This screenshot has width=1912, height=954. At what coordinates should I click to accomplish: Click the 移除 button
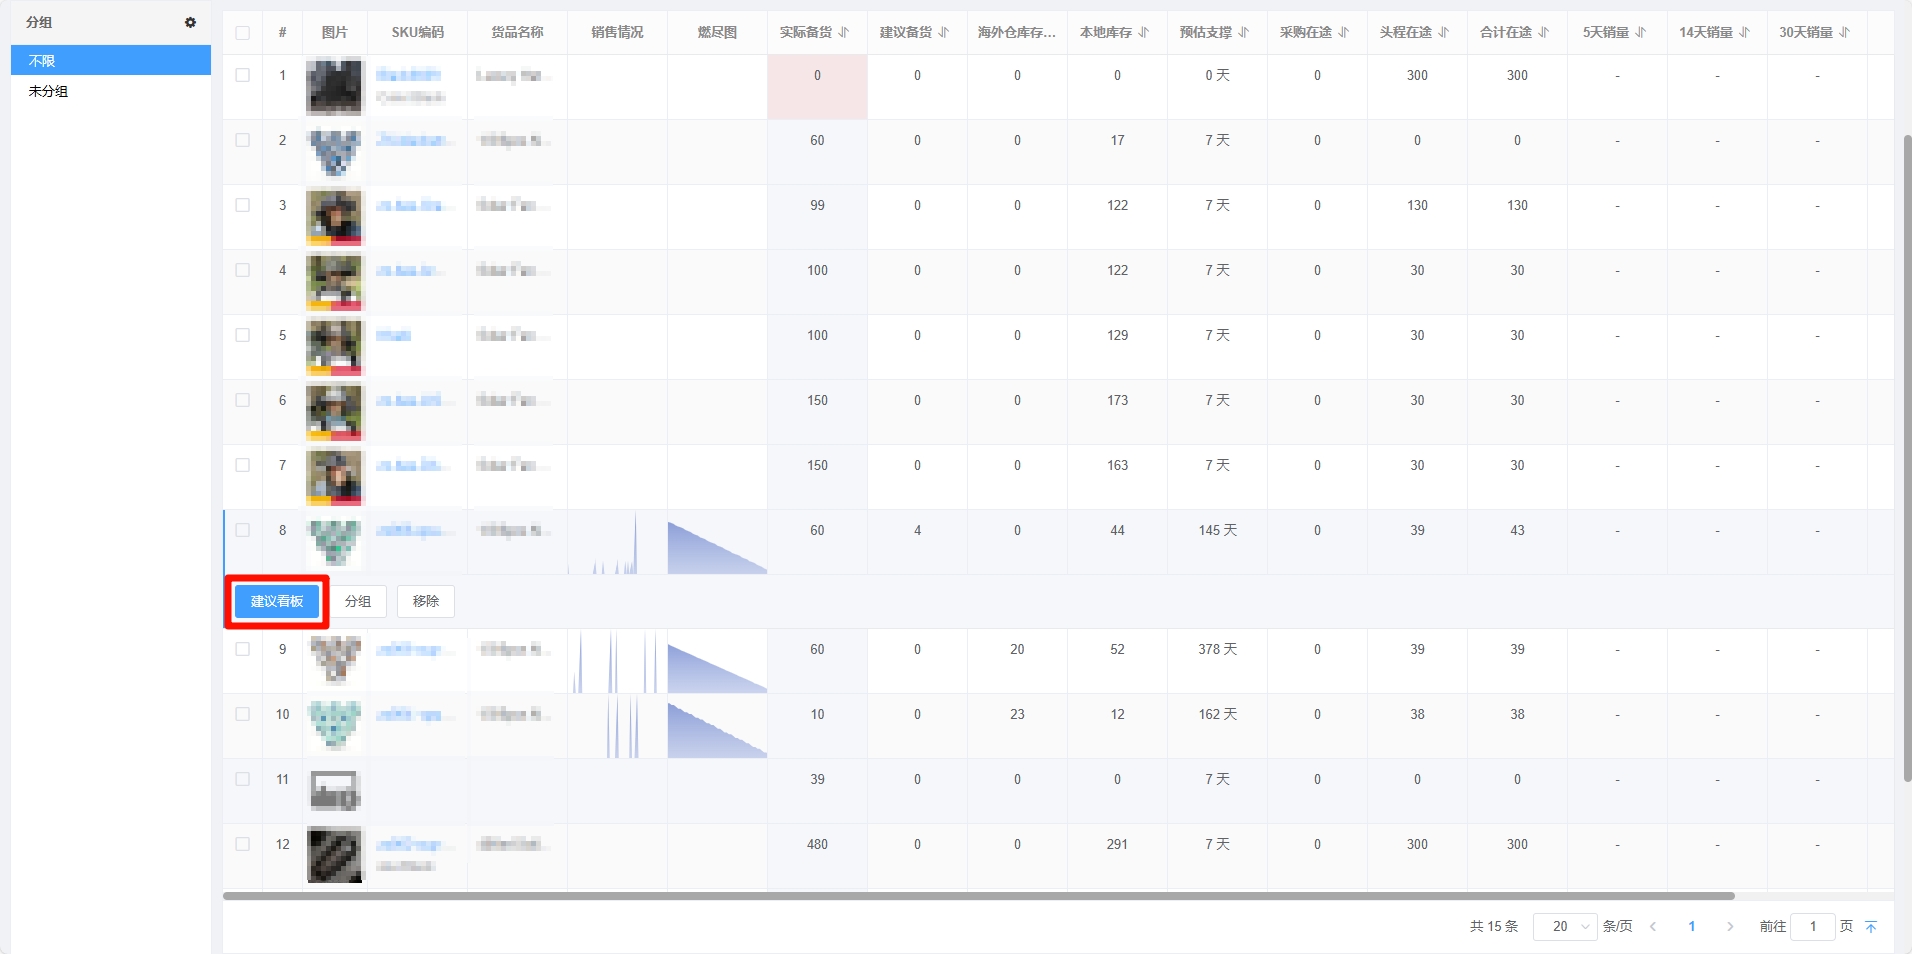(426, 601)
